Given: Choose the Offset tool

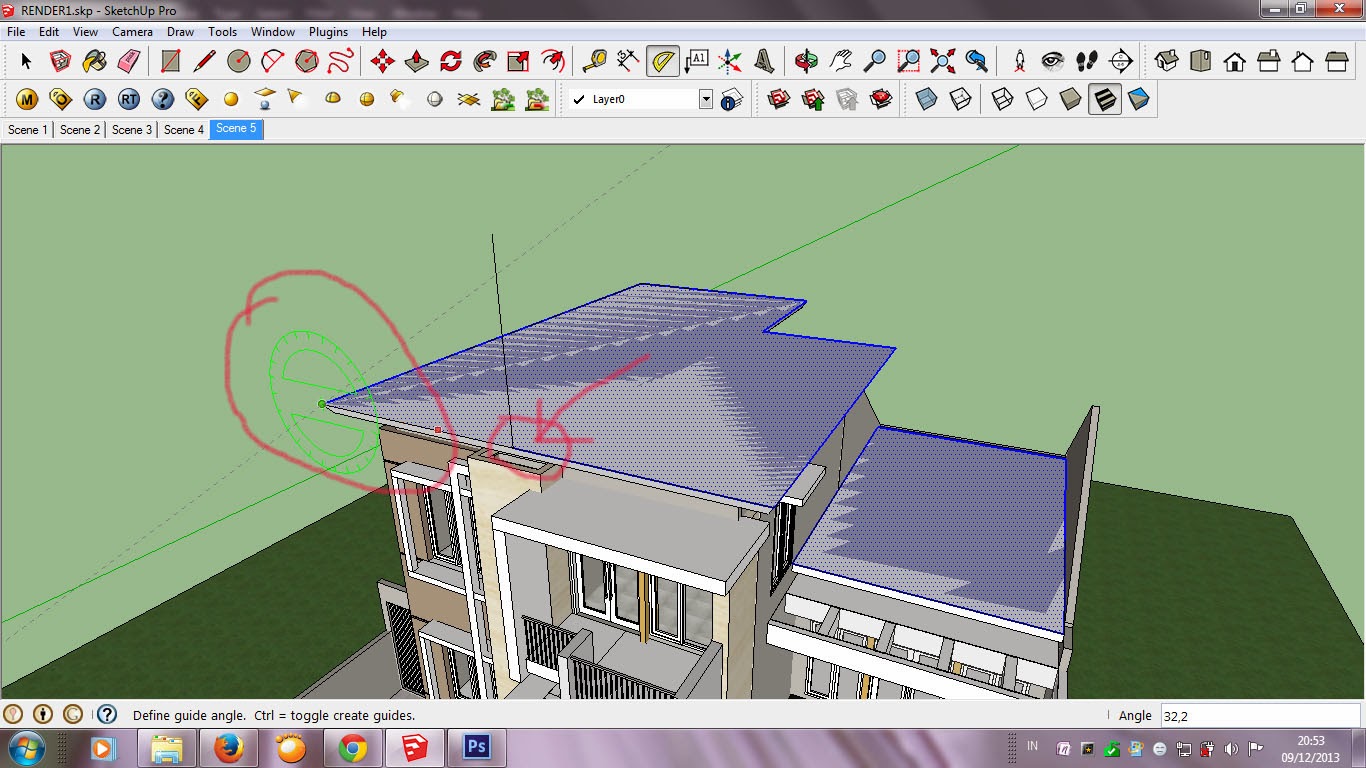Looking at the screenshot, I should coord(552,61).
